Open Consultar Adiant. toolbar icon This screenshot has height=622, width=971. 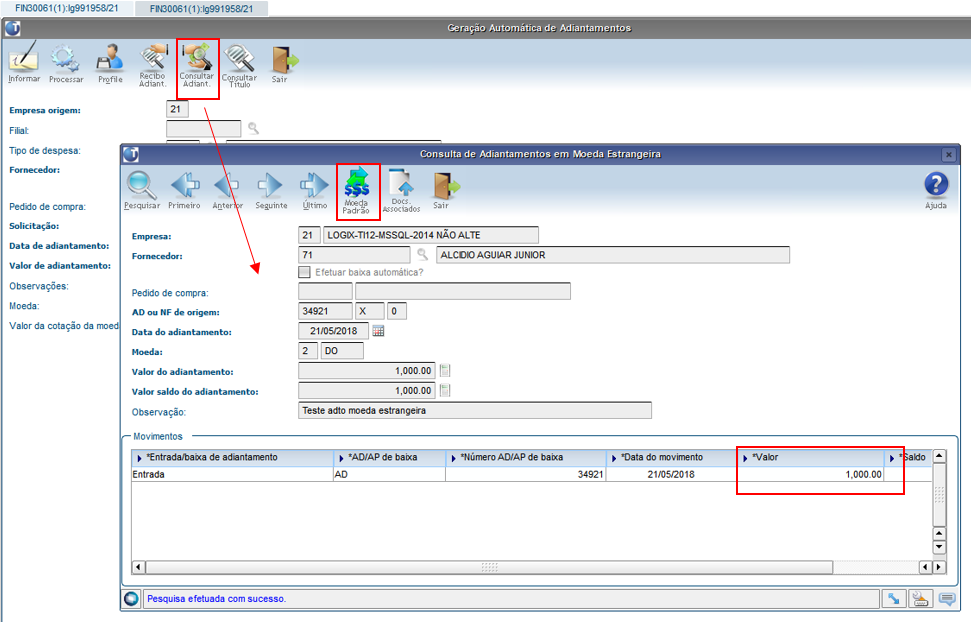tap(197, 65)
